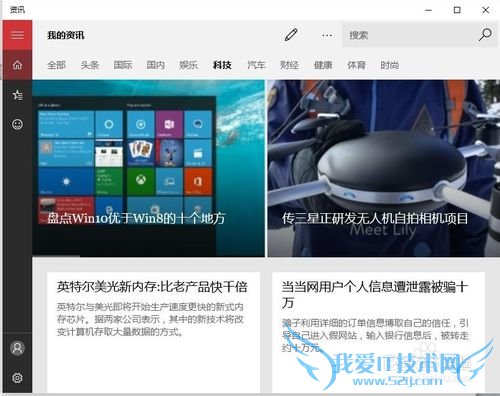Click the 当当网 article summary text

coord(375,335)
